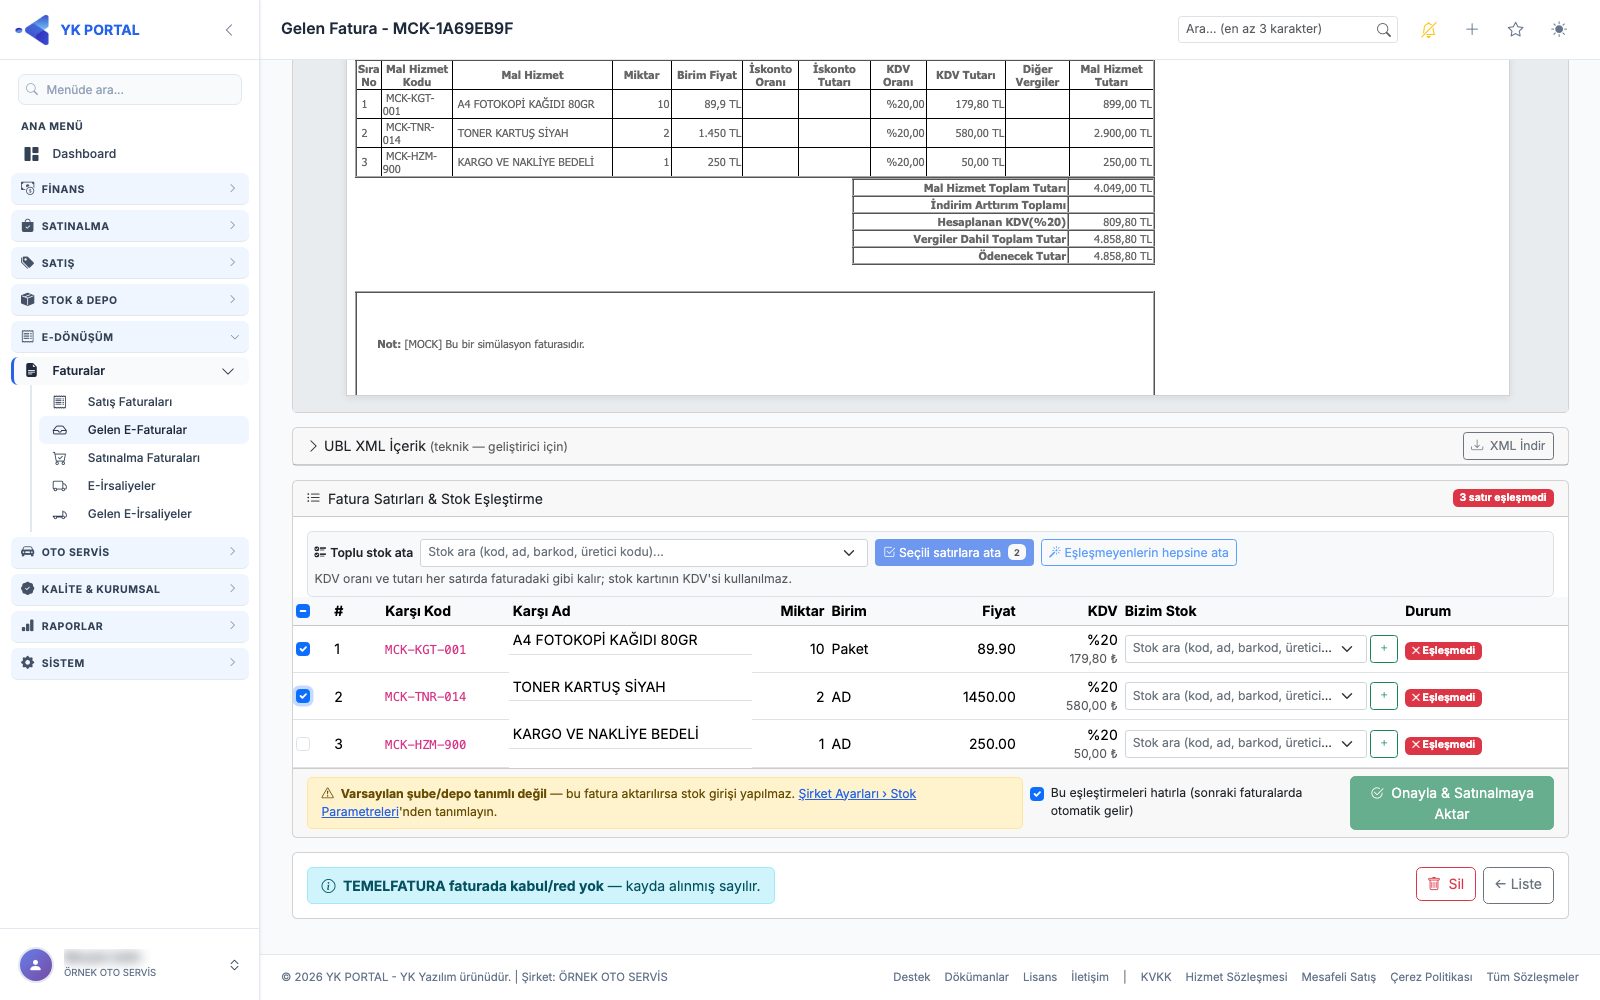Click the Menüde ara search field
This screenshot has width=1600, height=1000.
click(130, 90)
